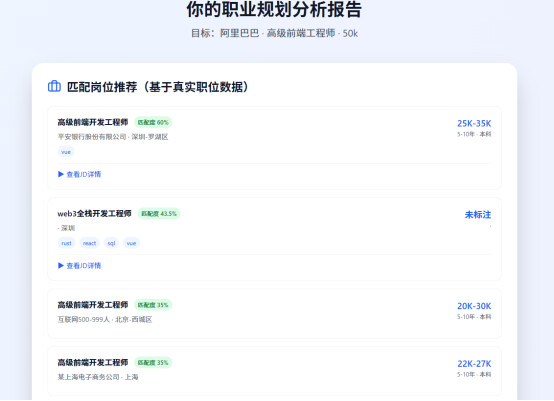This screenshot has height=401, width=554.
Task: Click the triangle arrow in web3 job card
Action: coord(61,265)
